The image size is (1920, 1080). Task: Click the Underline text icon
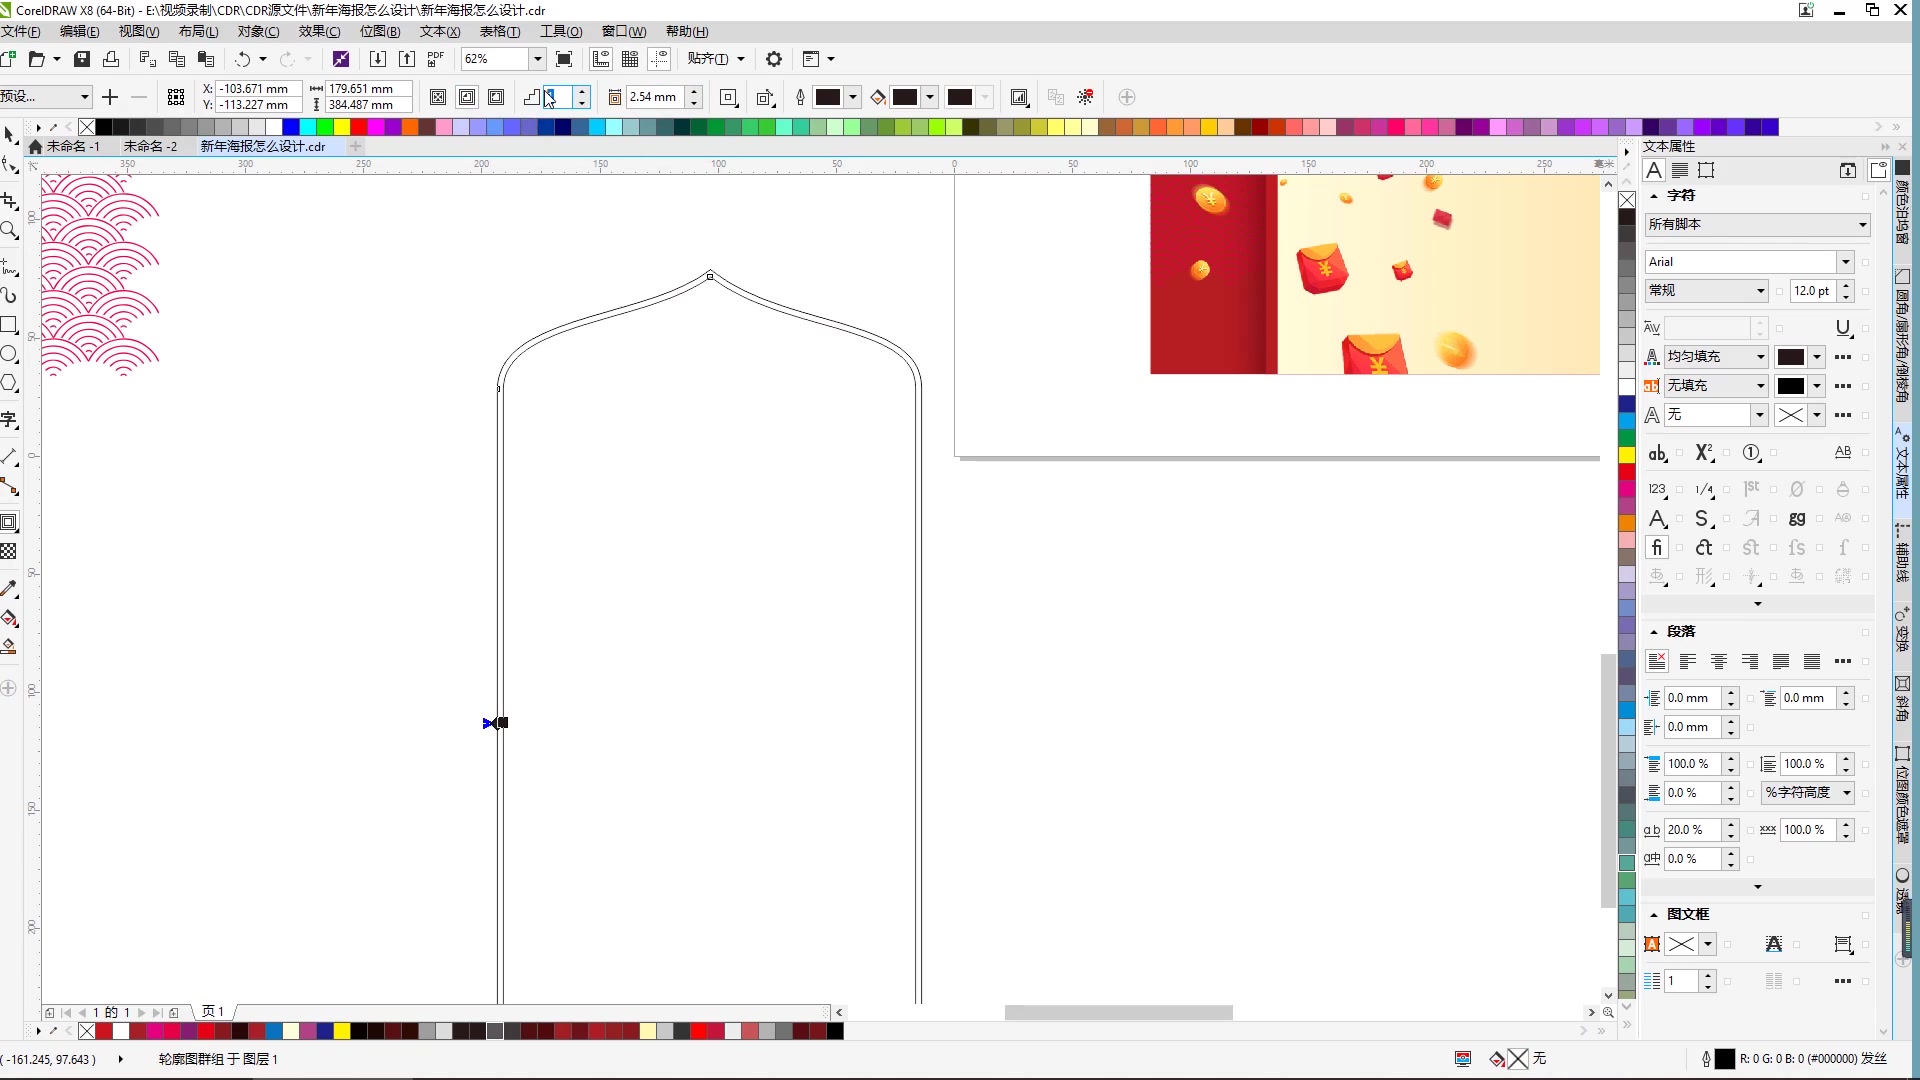point(1843,328)
